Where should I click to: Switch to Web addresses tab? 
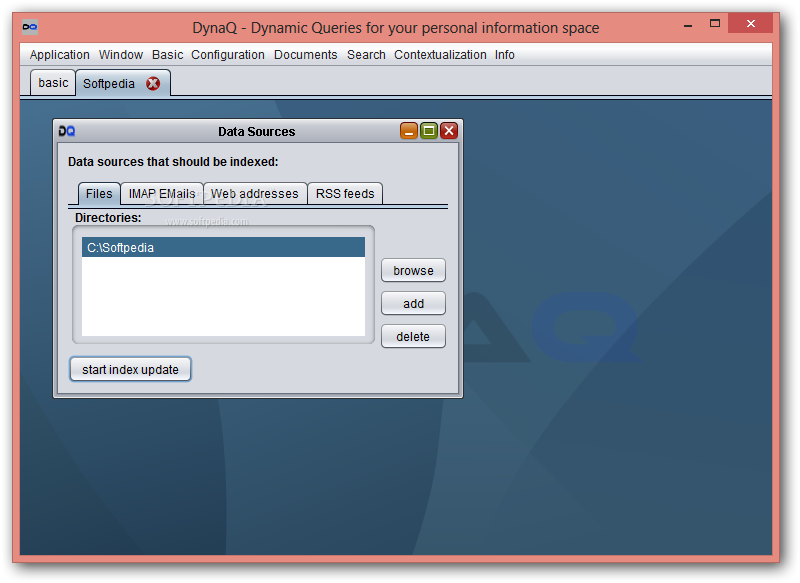tap(255, 194)
